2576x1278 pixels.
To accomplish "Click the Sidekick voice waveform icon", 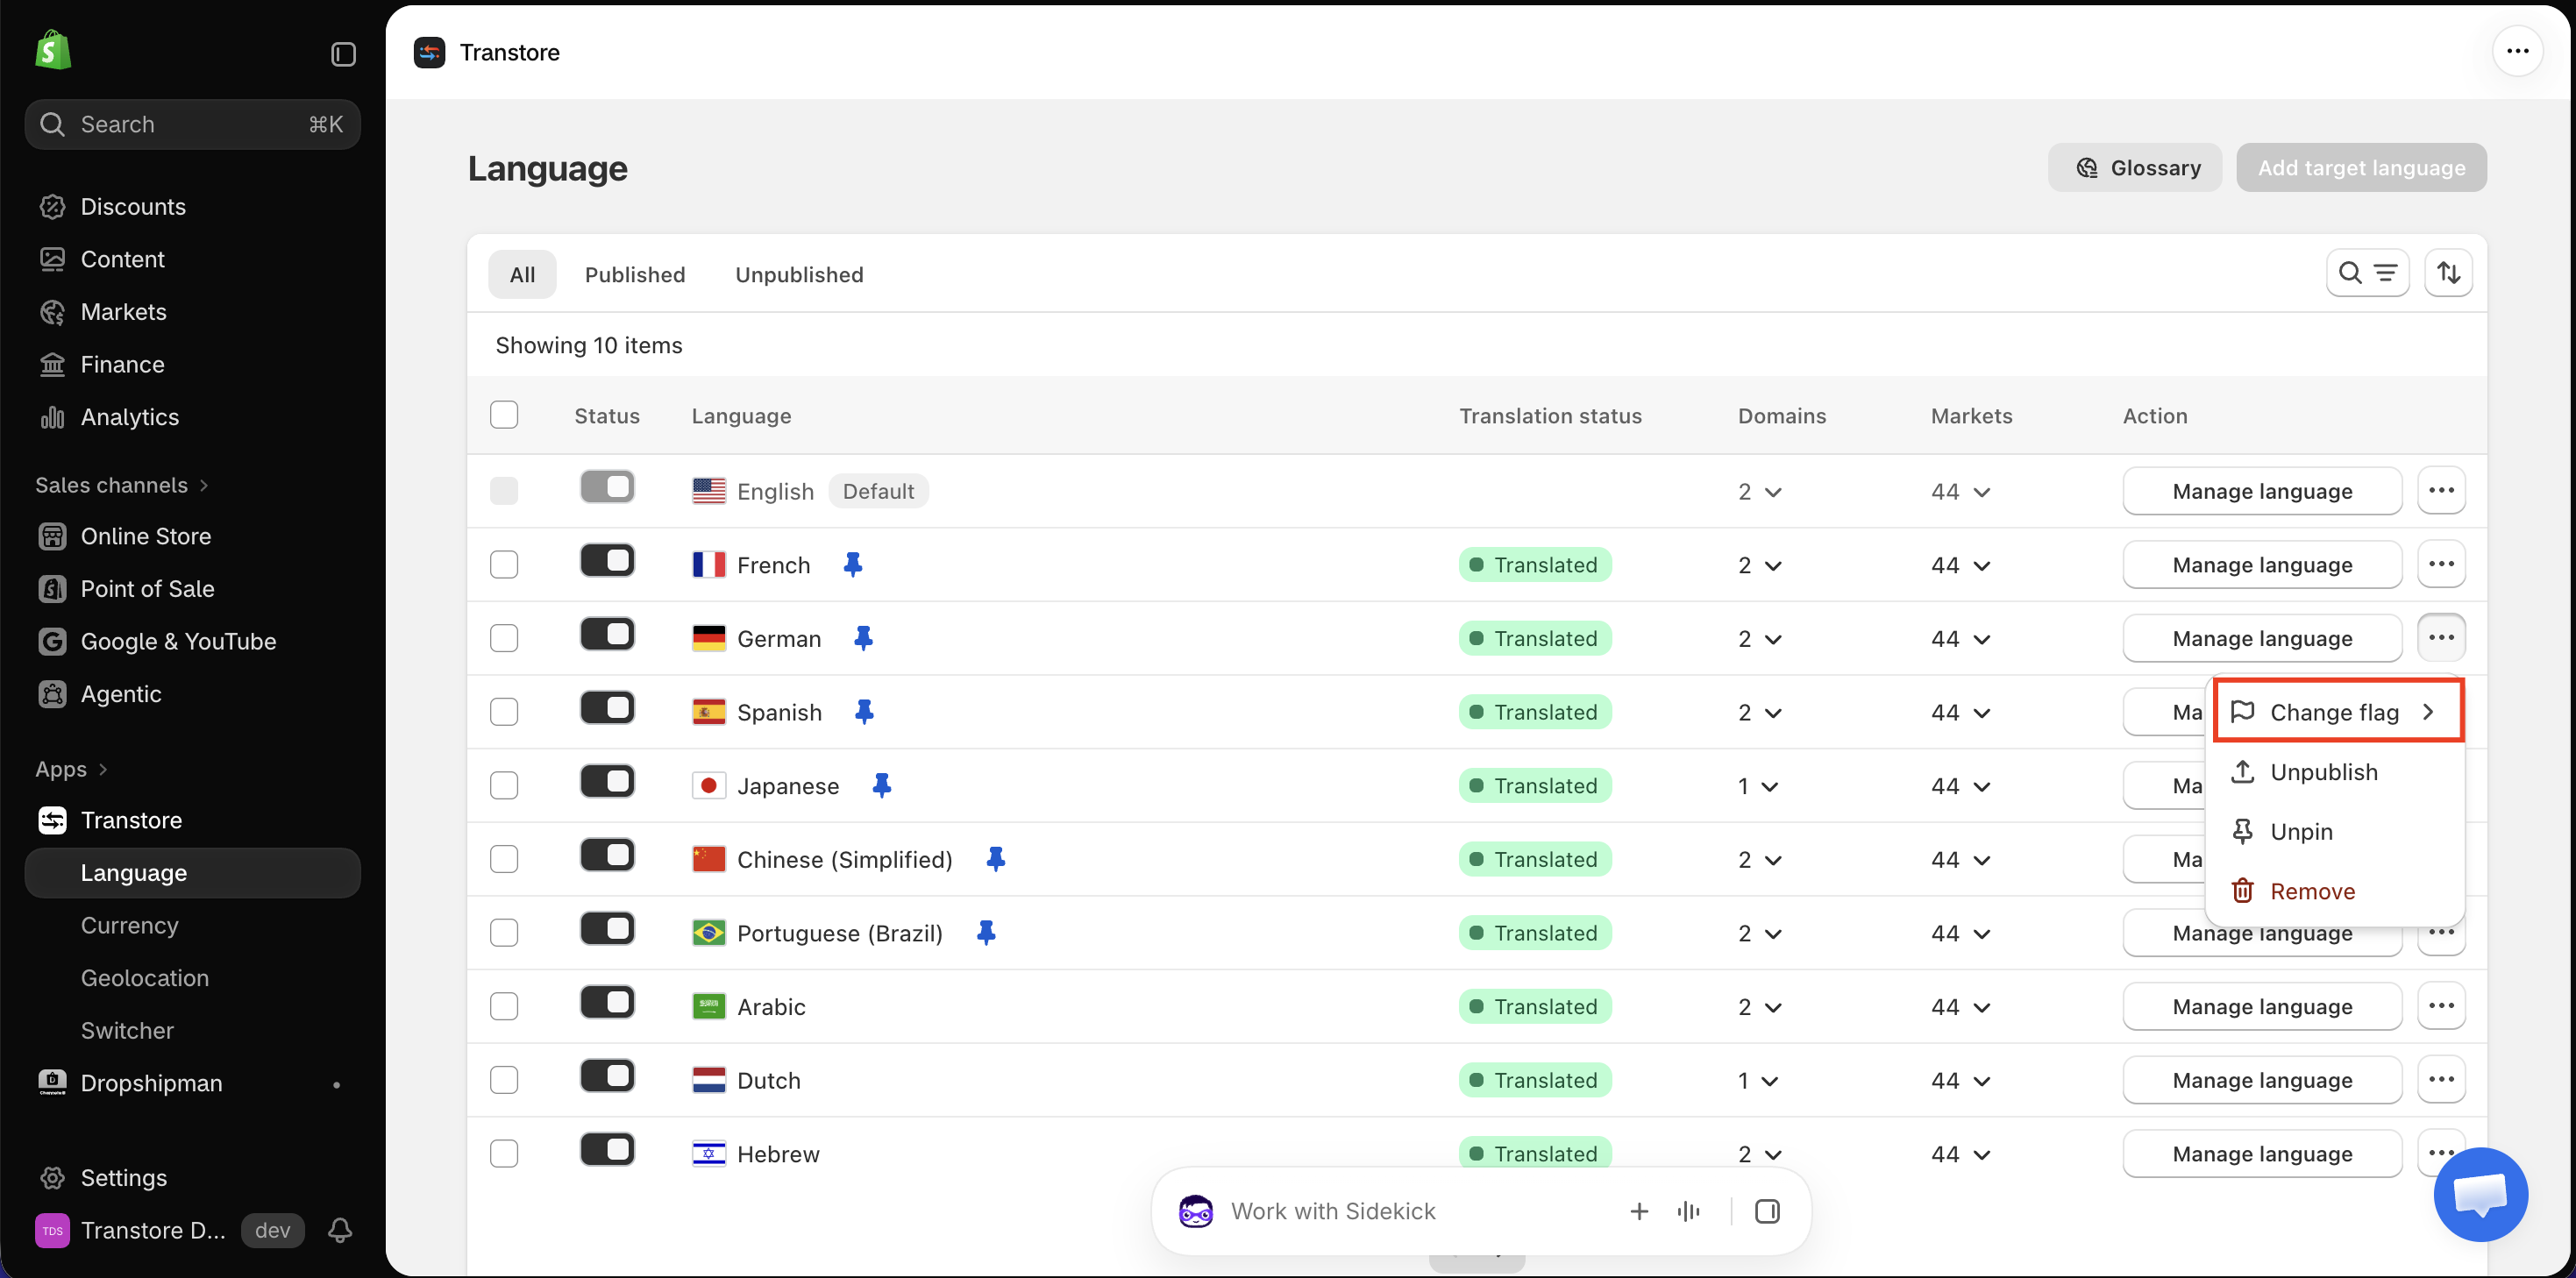I will point(1689,1212).
